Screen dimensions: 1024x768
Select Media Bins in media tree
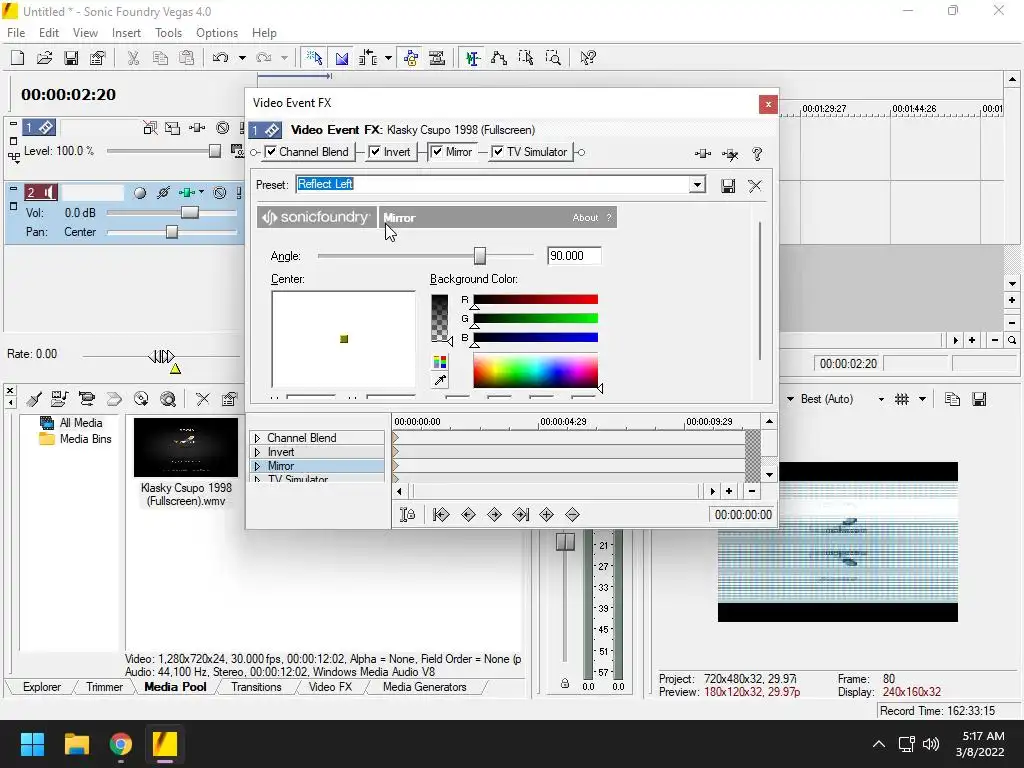(x=86, y=439)
